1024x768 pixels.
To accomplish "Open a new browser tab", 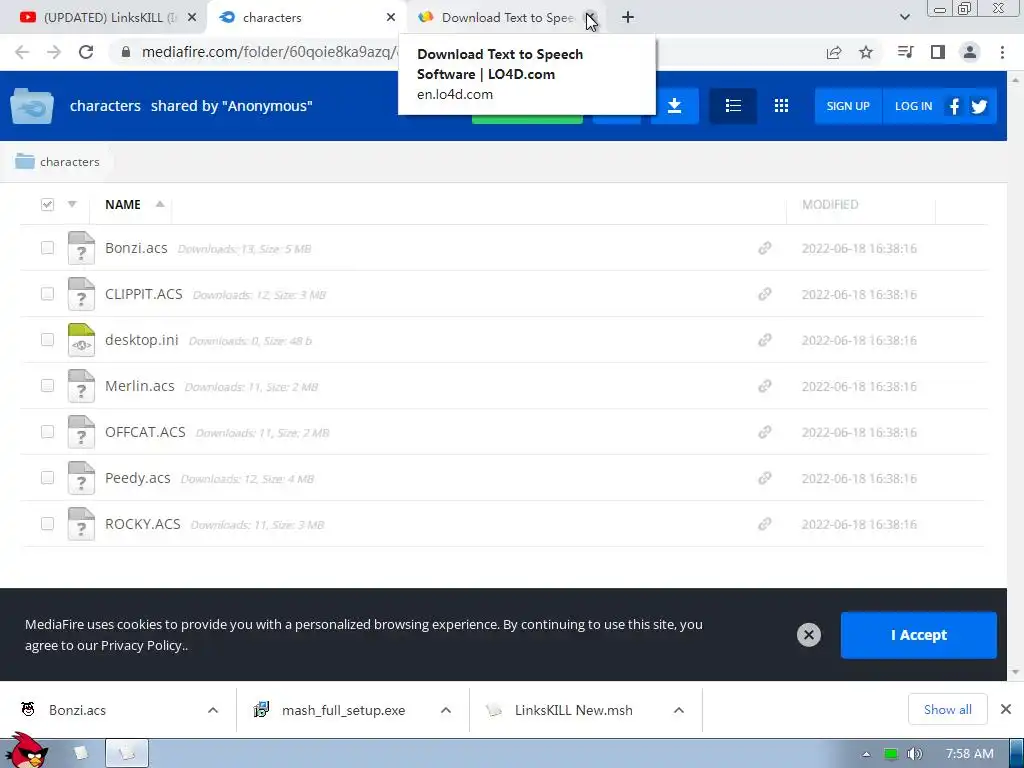I will tap(628, 18).
